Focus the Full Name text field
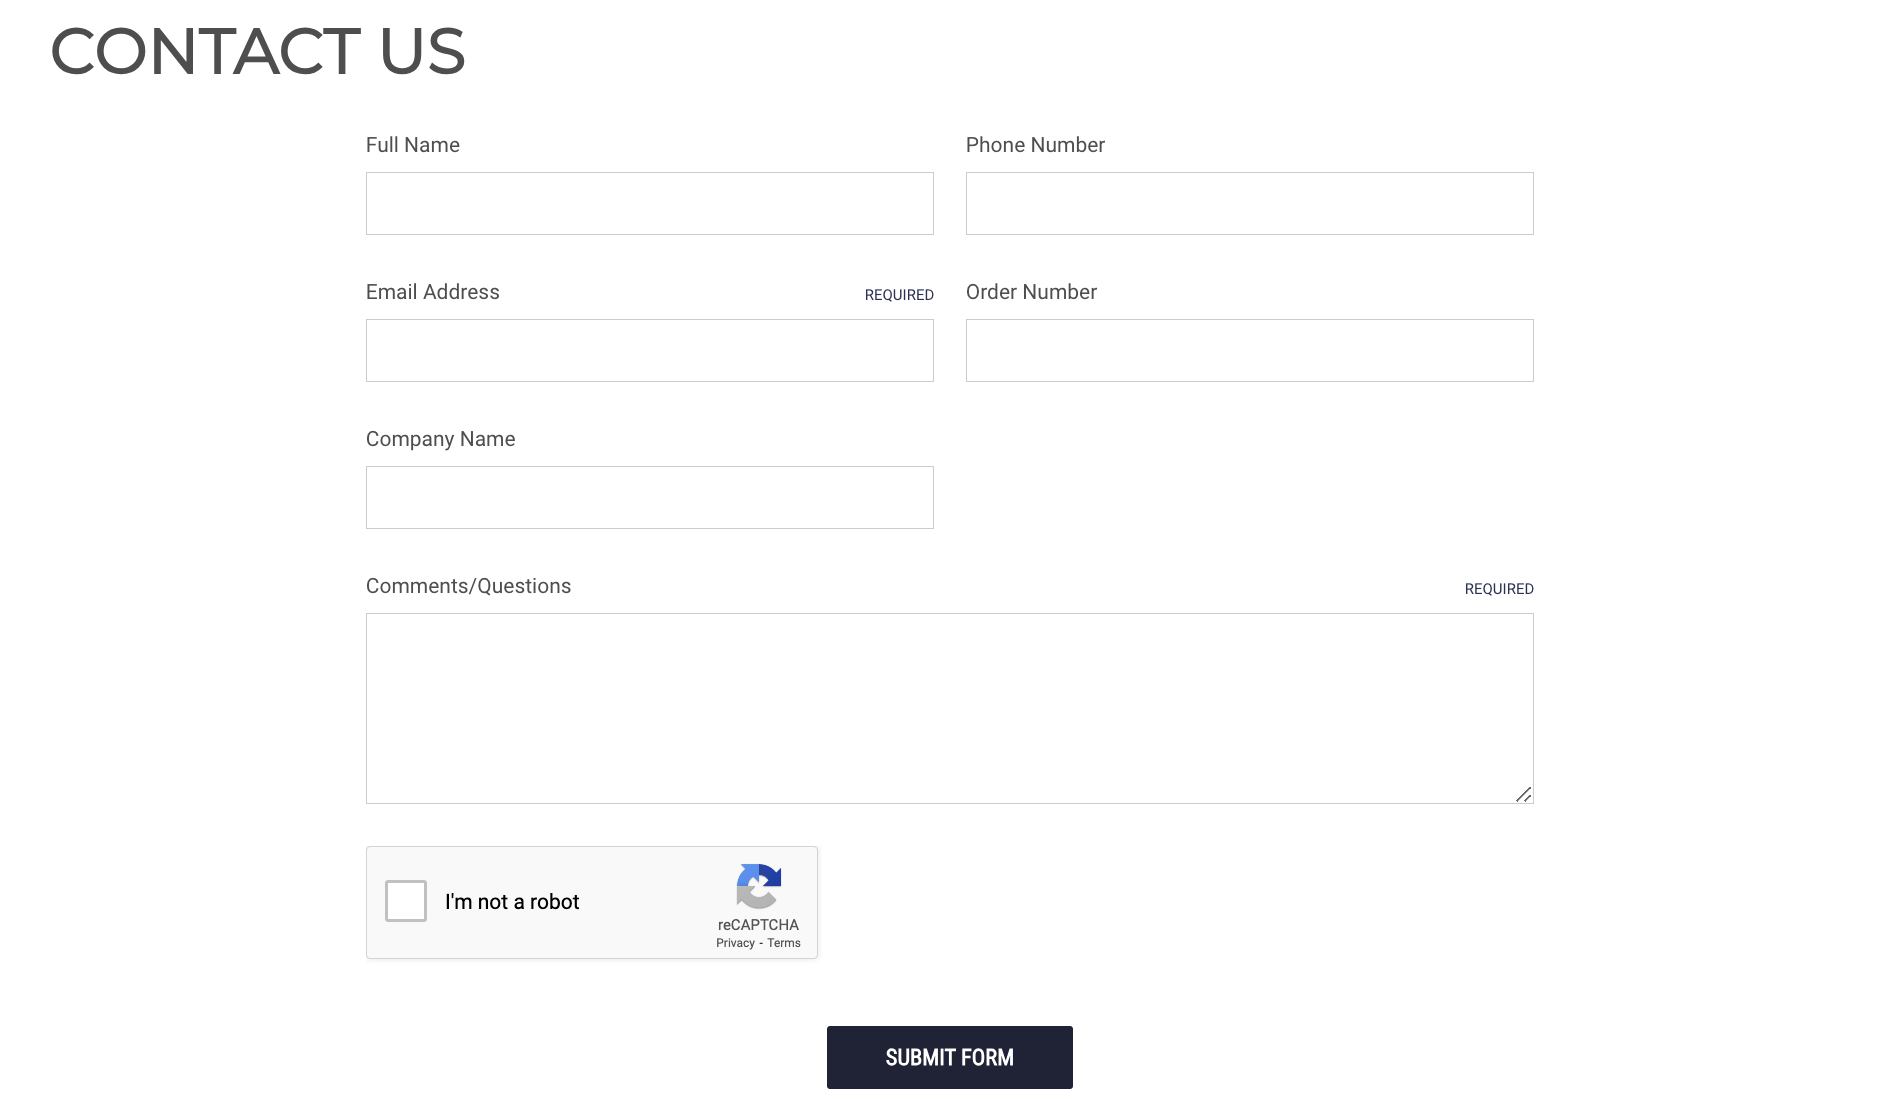1882x1116 pixels. (x=649, y=204)
